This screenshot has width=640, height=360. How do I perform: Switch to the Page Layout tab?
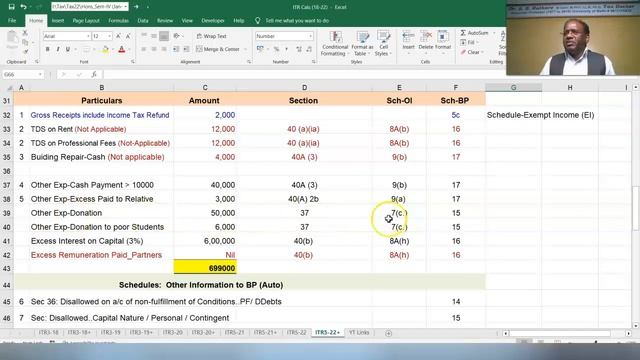pyautogui.click(x=86, y=20)
